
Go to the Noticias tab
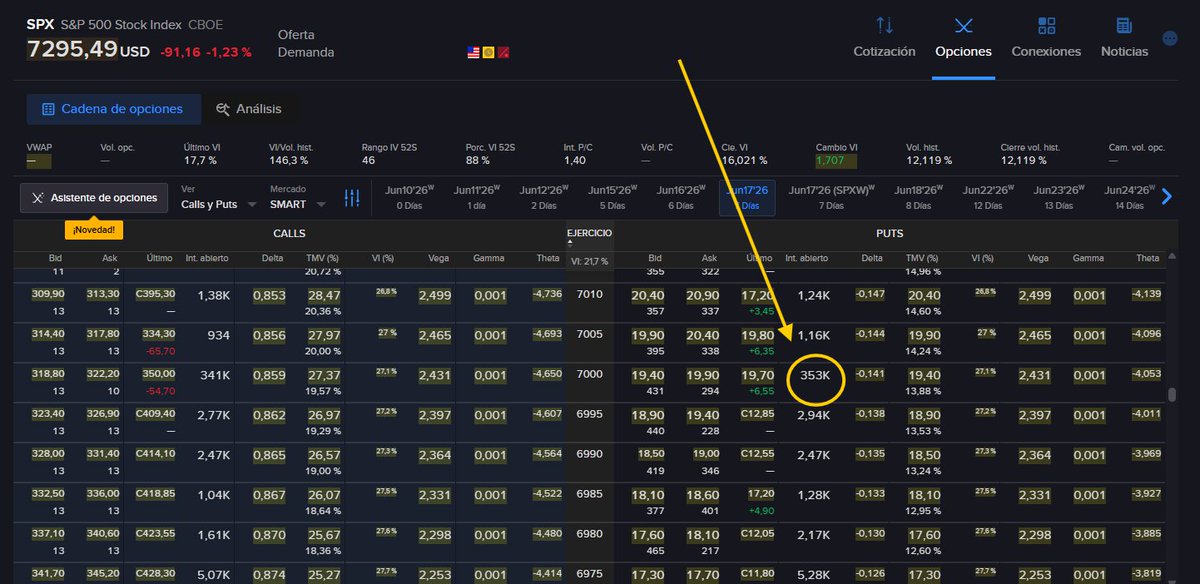[x=1124, y=37]
